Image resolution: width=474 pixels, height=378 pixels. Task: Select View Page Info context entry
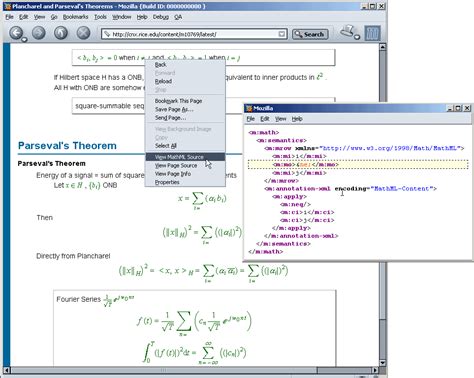185,174
